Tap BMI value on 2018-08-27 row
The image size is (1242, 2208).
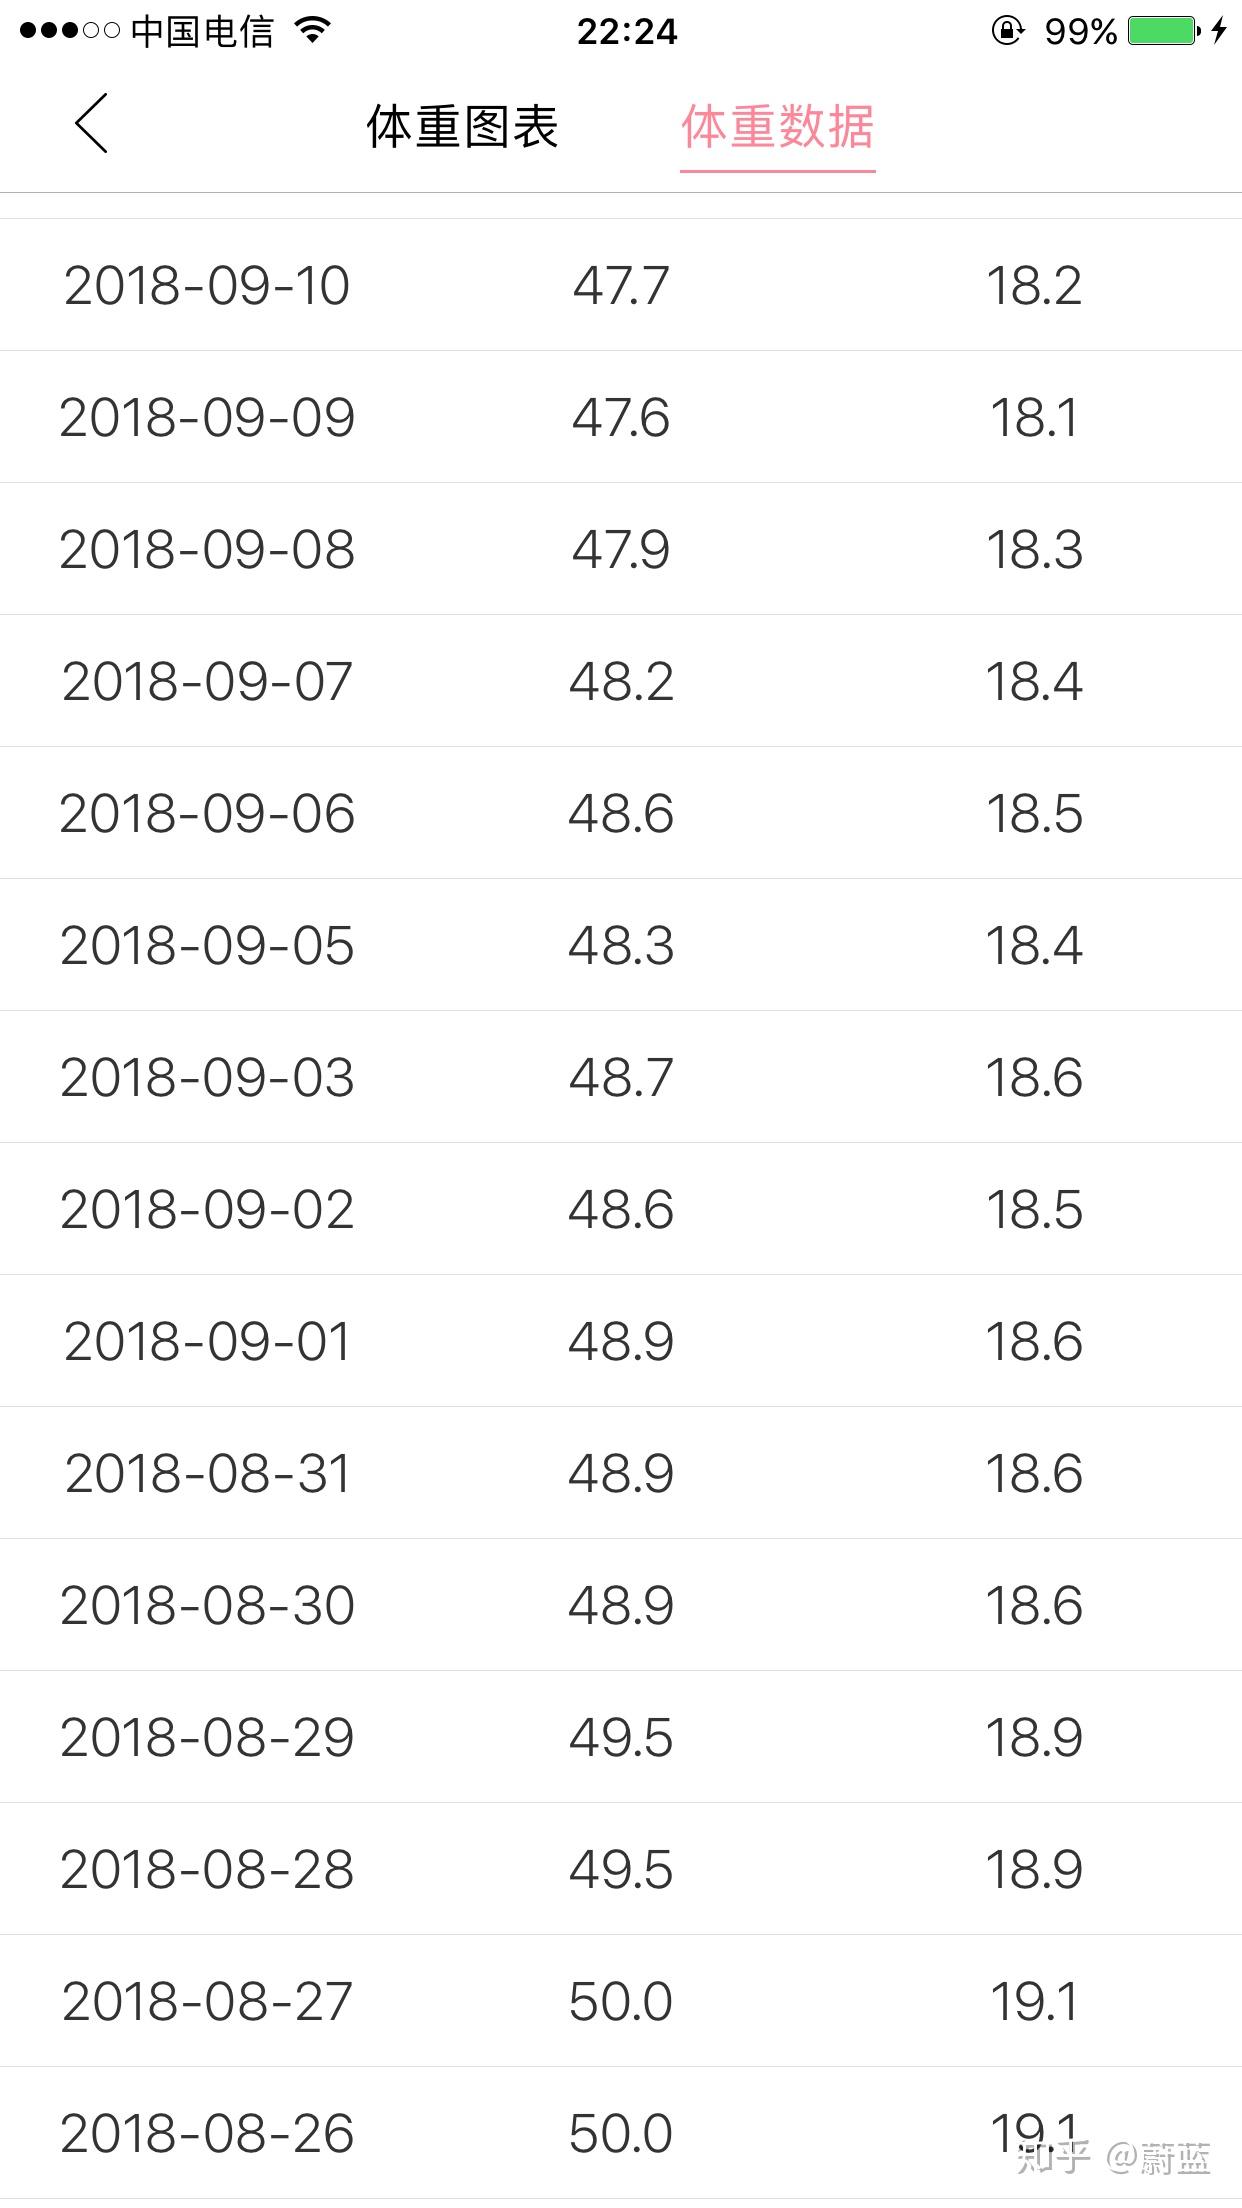[1034, 2001]
